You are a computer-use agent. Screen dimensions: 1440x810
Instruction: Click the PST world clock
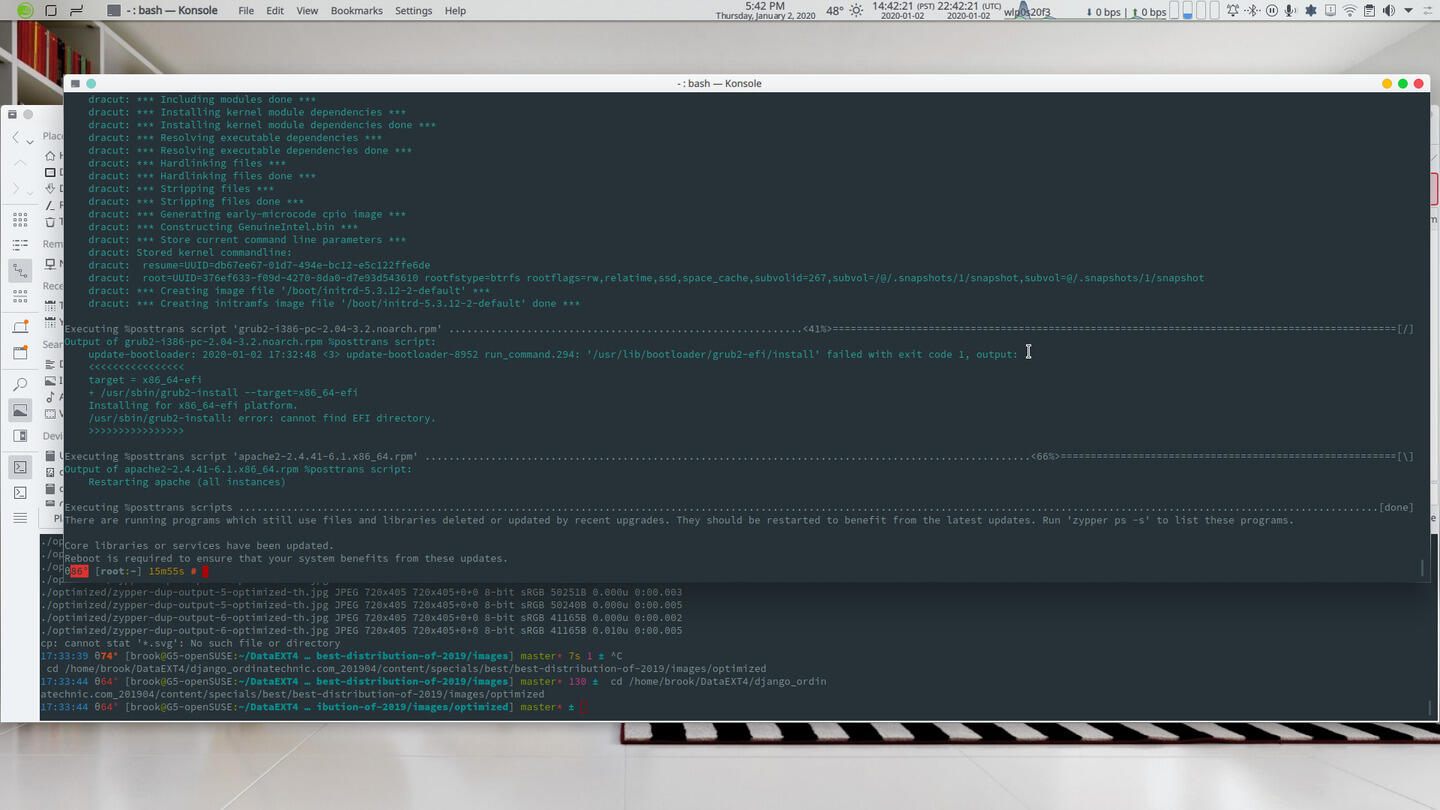coord(904,11)
